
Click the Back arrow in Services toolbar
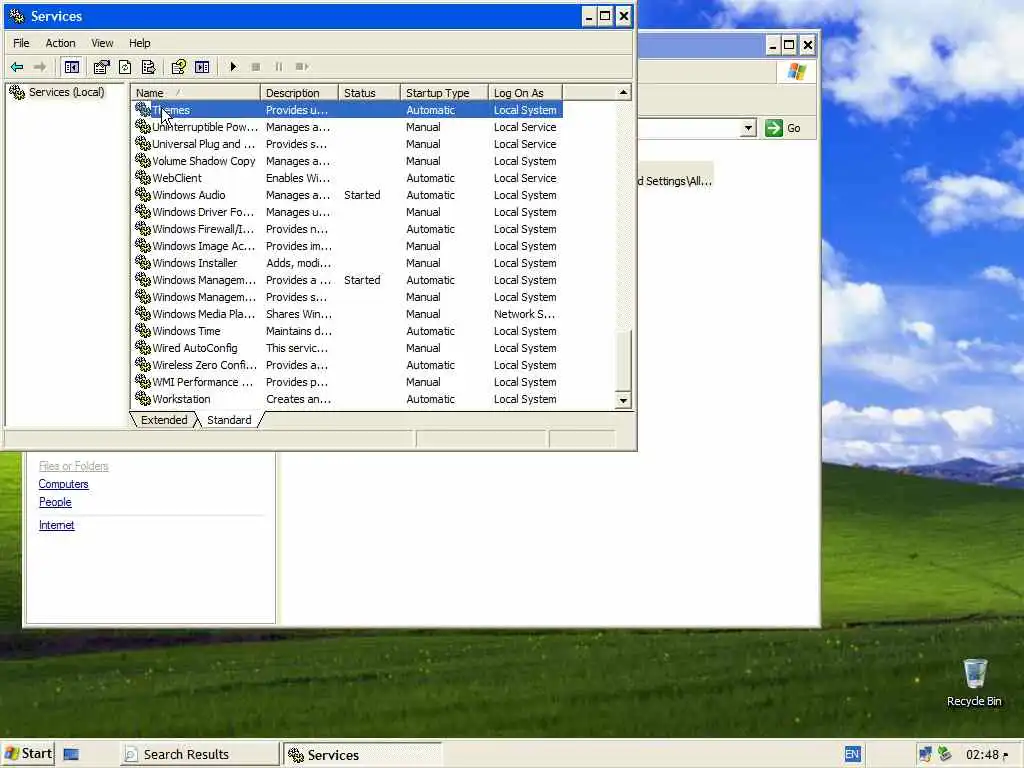coord(17,67)
